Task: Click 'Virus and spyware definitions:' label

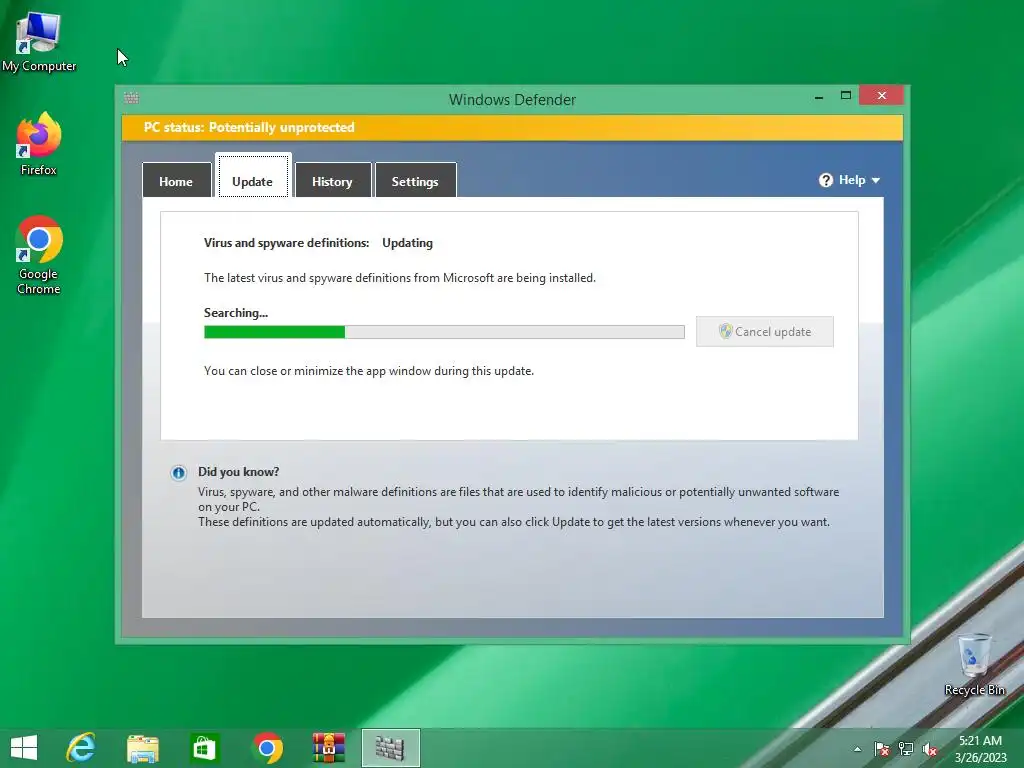Action: tap(287, 243)
